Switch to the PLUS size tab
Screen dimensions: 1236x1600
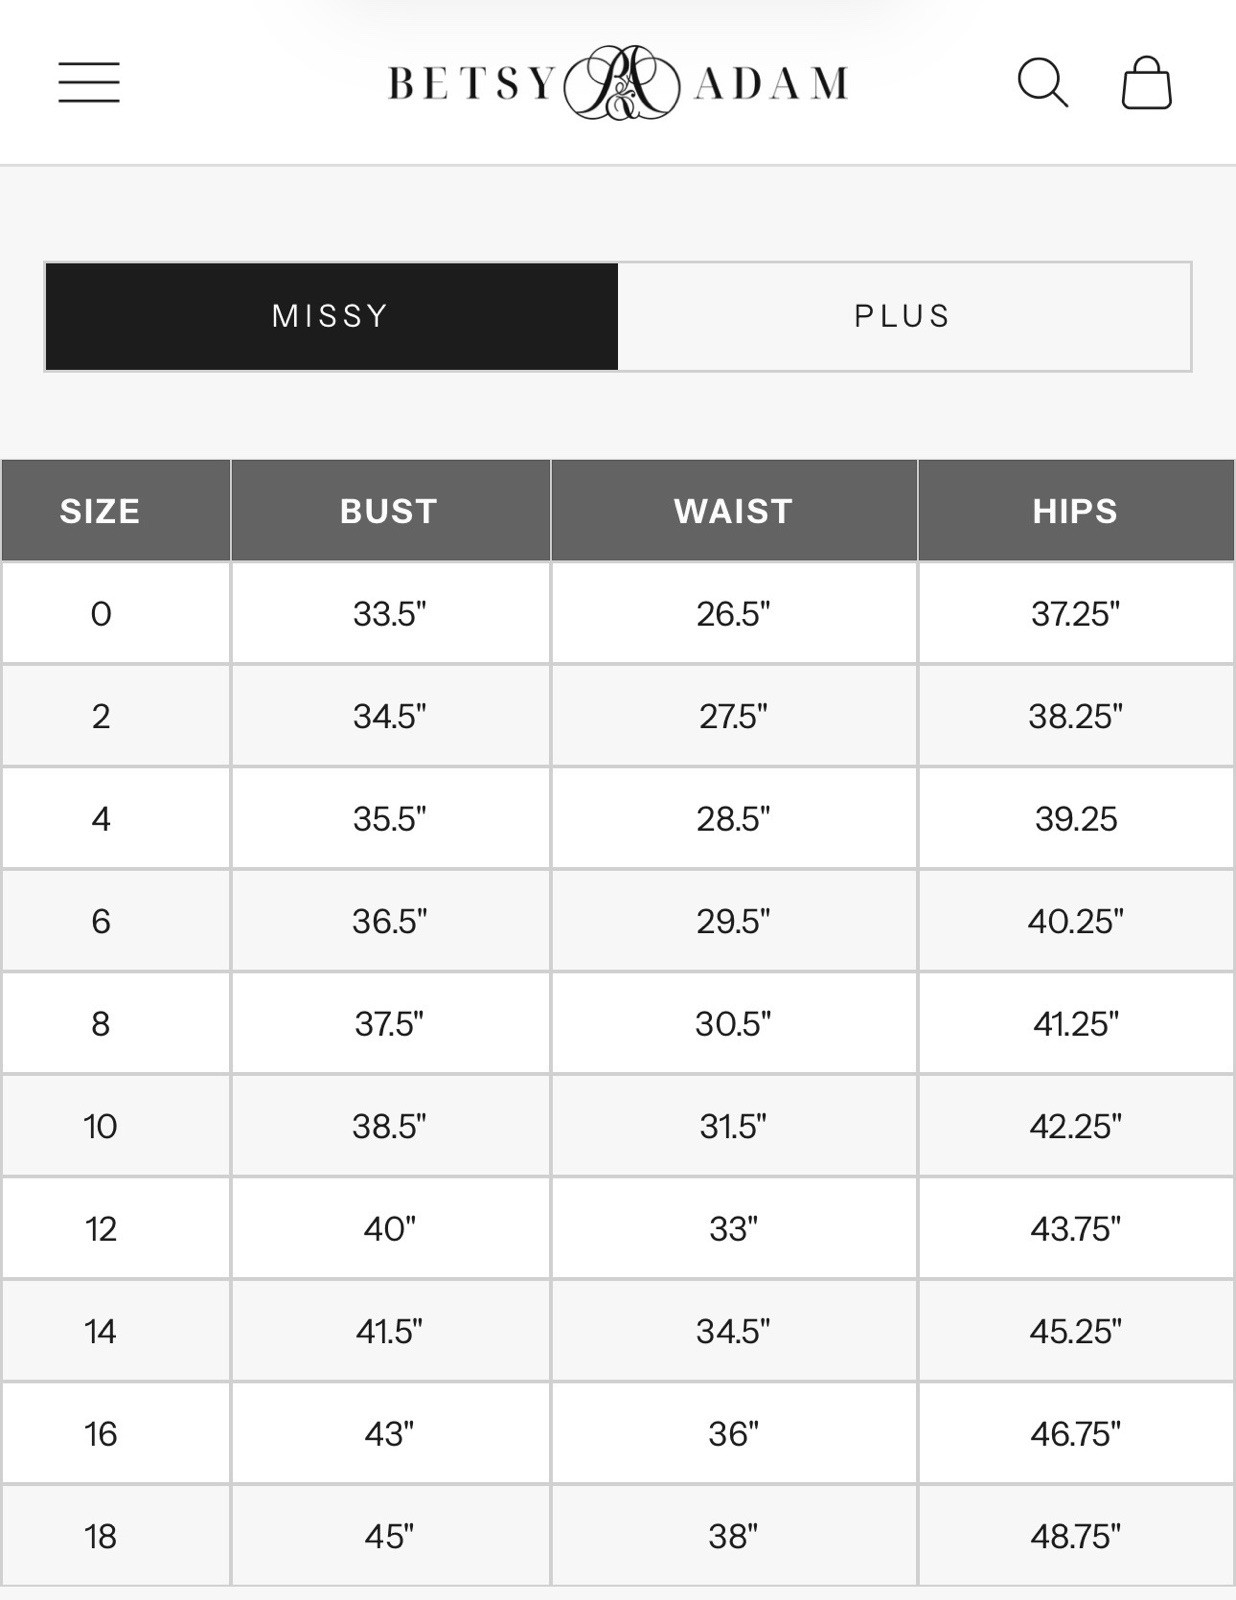tap(903, 316)
